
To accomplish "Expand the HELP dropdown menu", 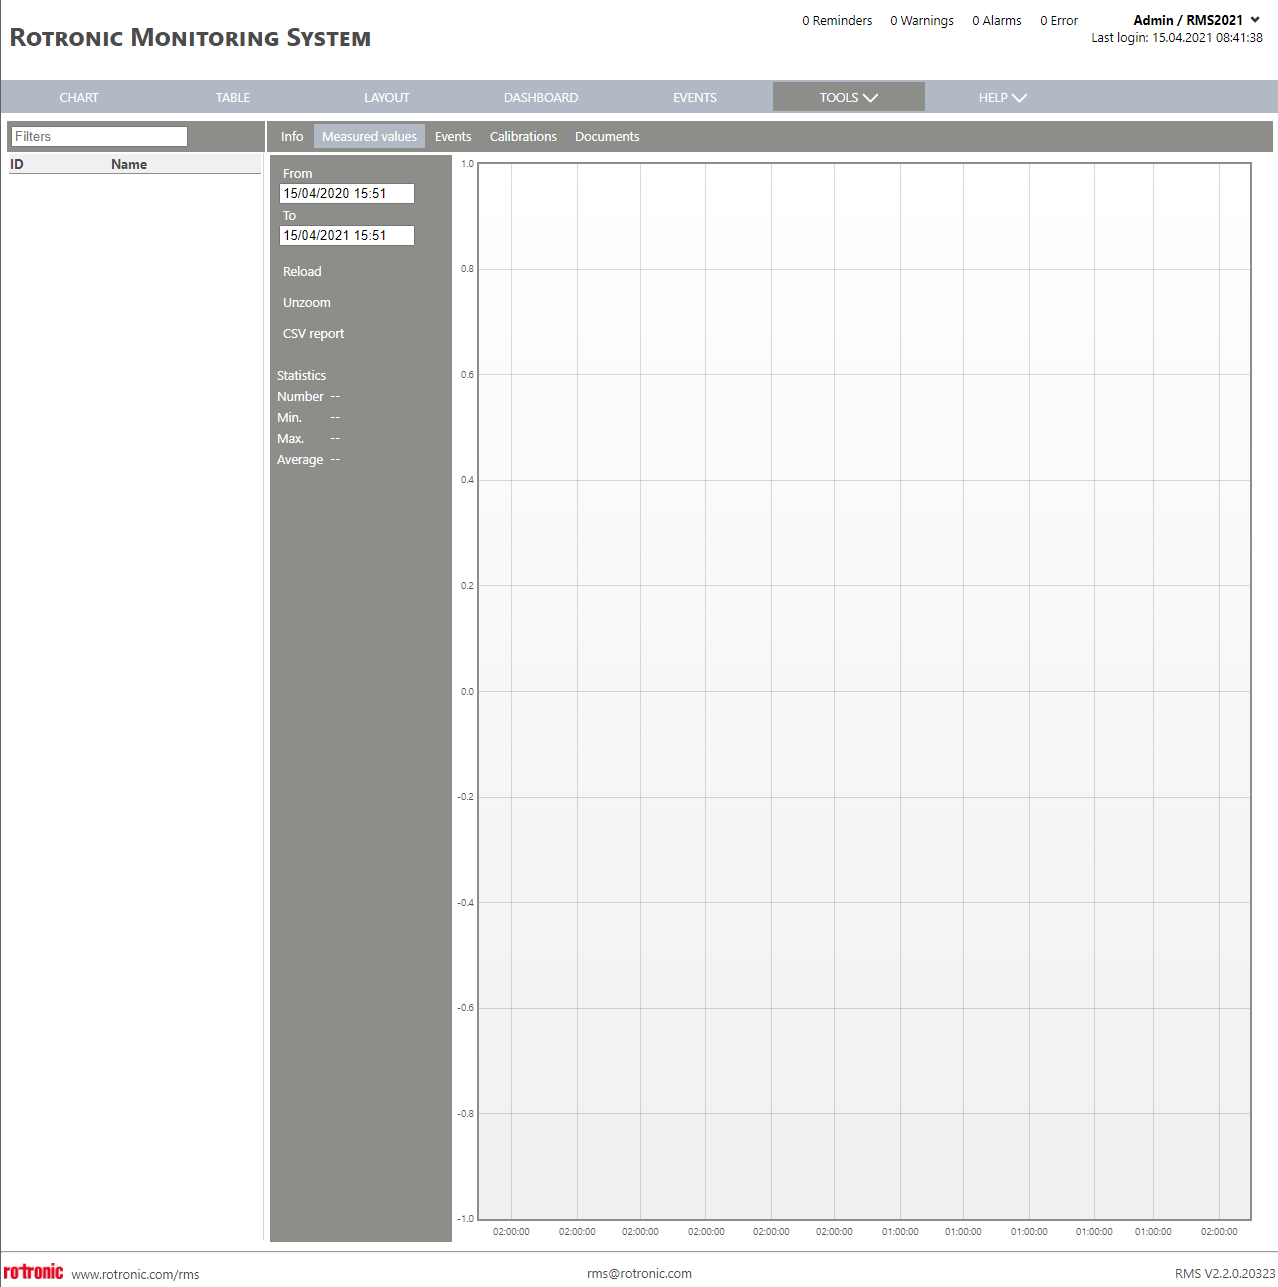I will 1003,97.
